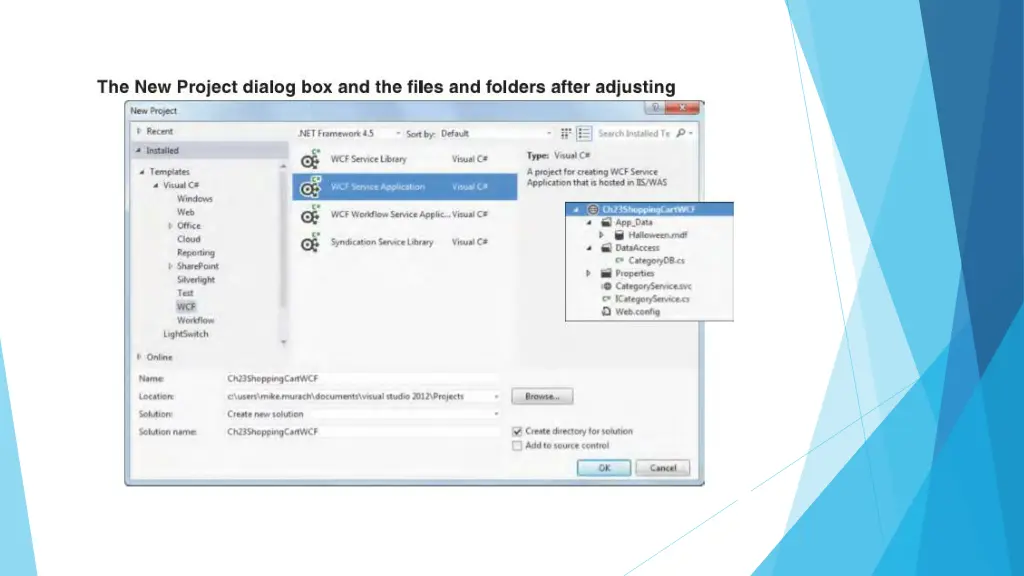Screen dimensions: 1024x576
Task: Click the Properties folder icon
Action: tap(606, 274)
